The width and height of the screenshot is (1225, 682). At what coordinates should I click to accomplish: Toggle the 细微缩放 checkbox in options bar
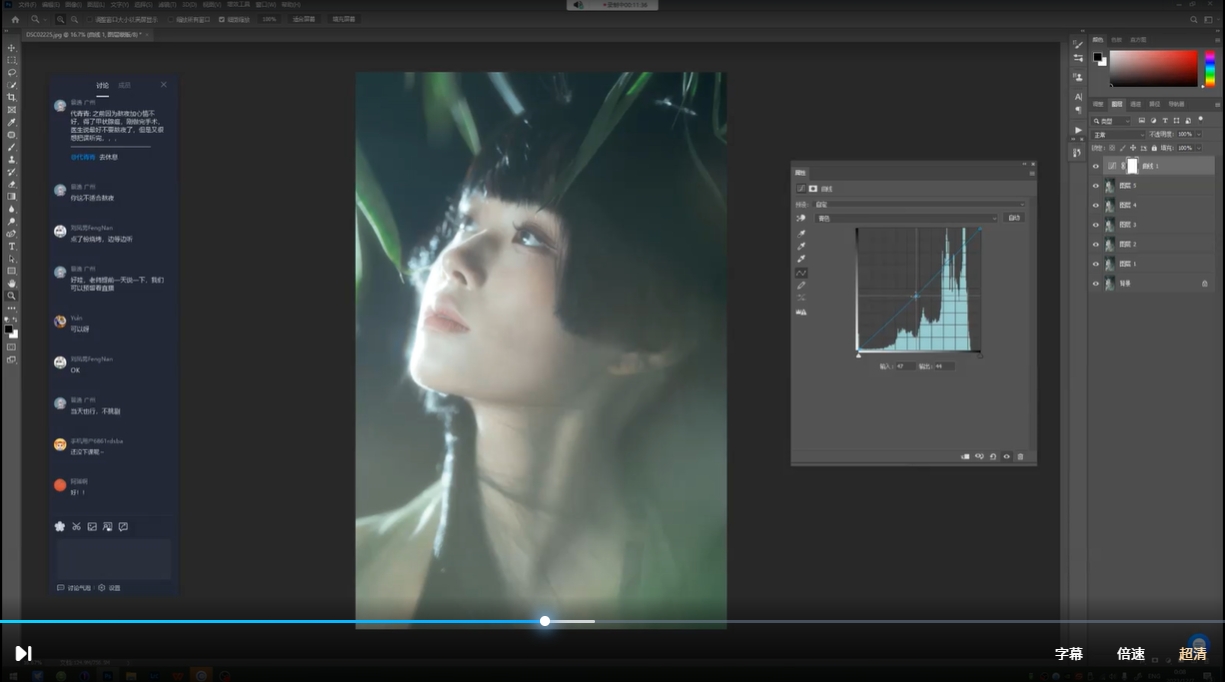click(x=222, y=19)
